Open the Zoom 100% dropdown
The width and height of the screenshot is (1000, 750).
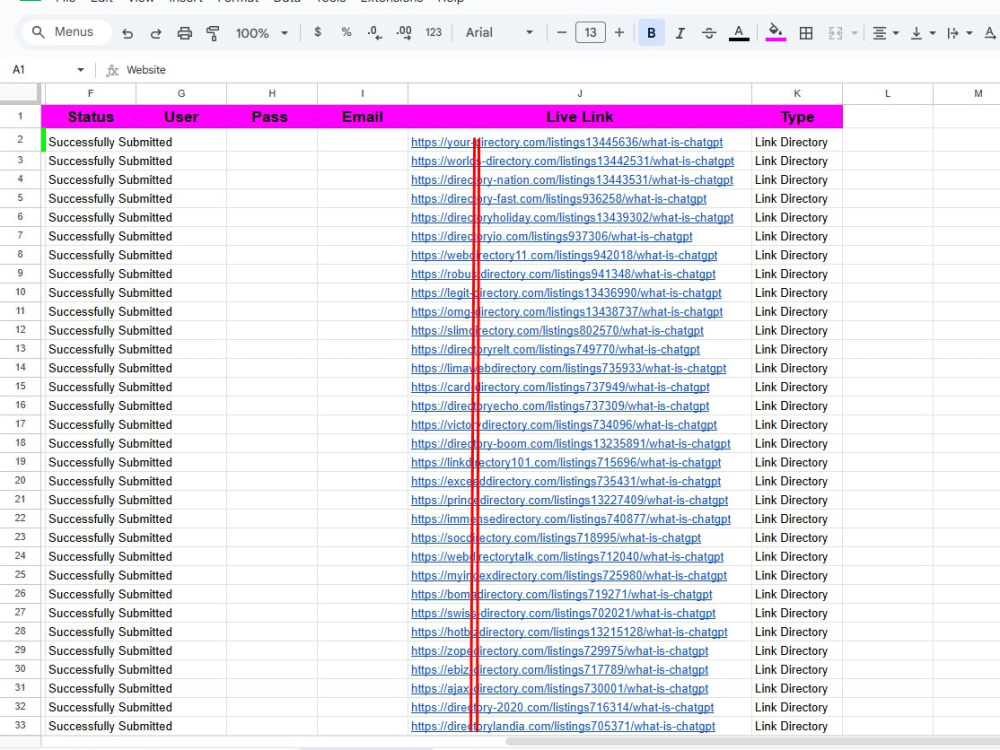click(261, 33)
